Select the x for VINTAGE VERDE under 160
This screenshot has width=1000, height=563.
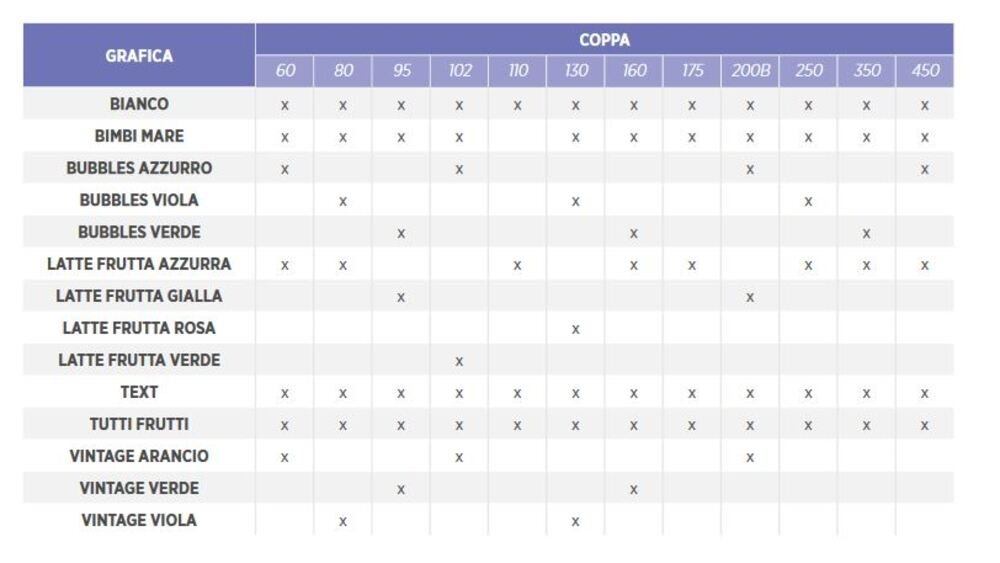(x=634, y=489)
